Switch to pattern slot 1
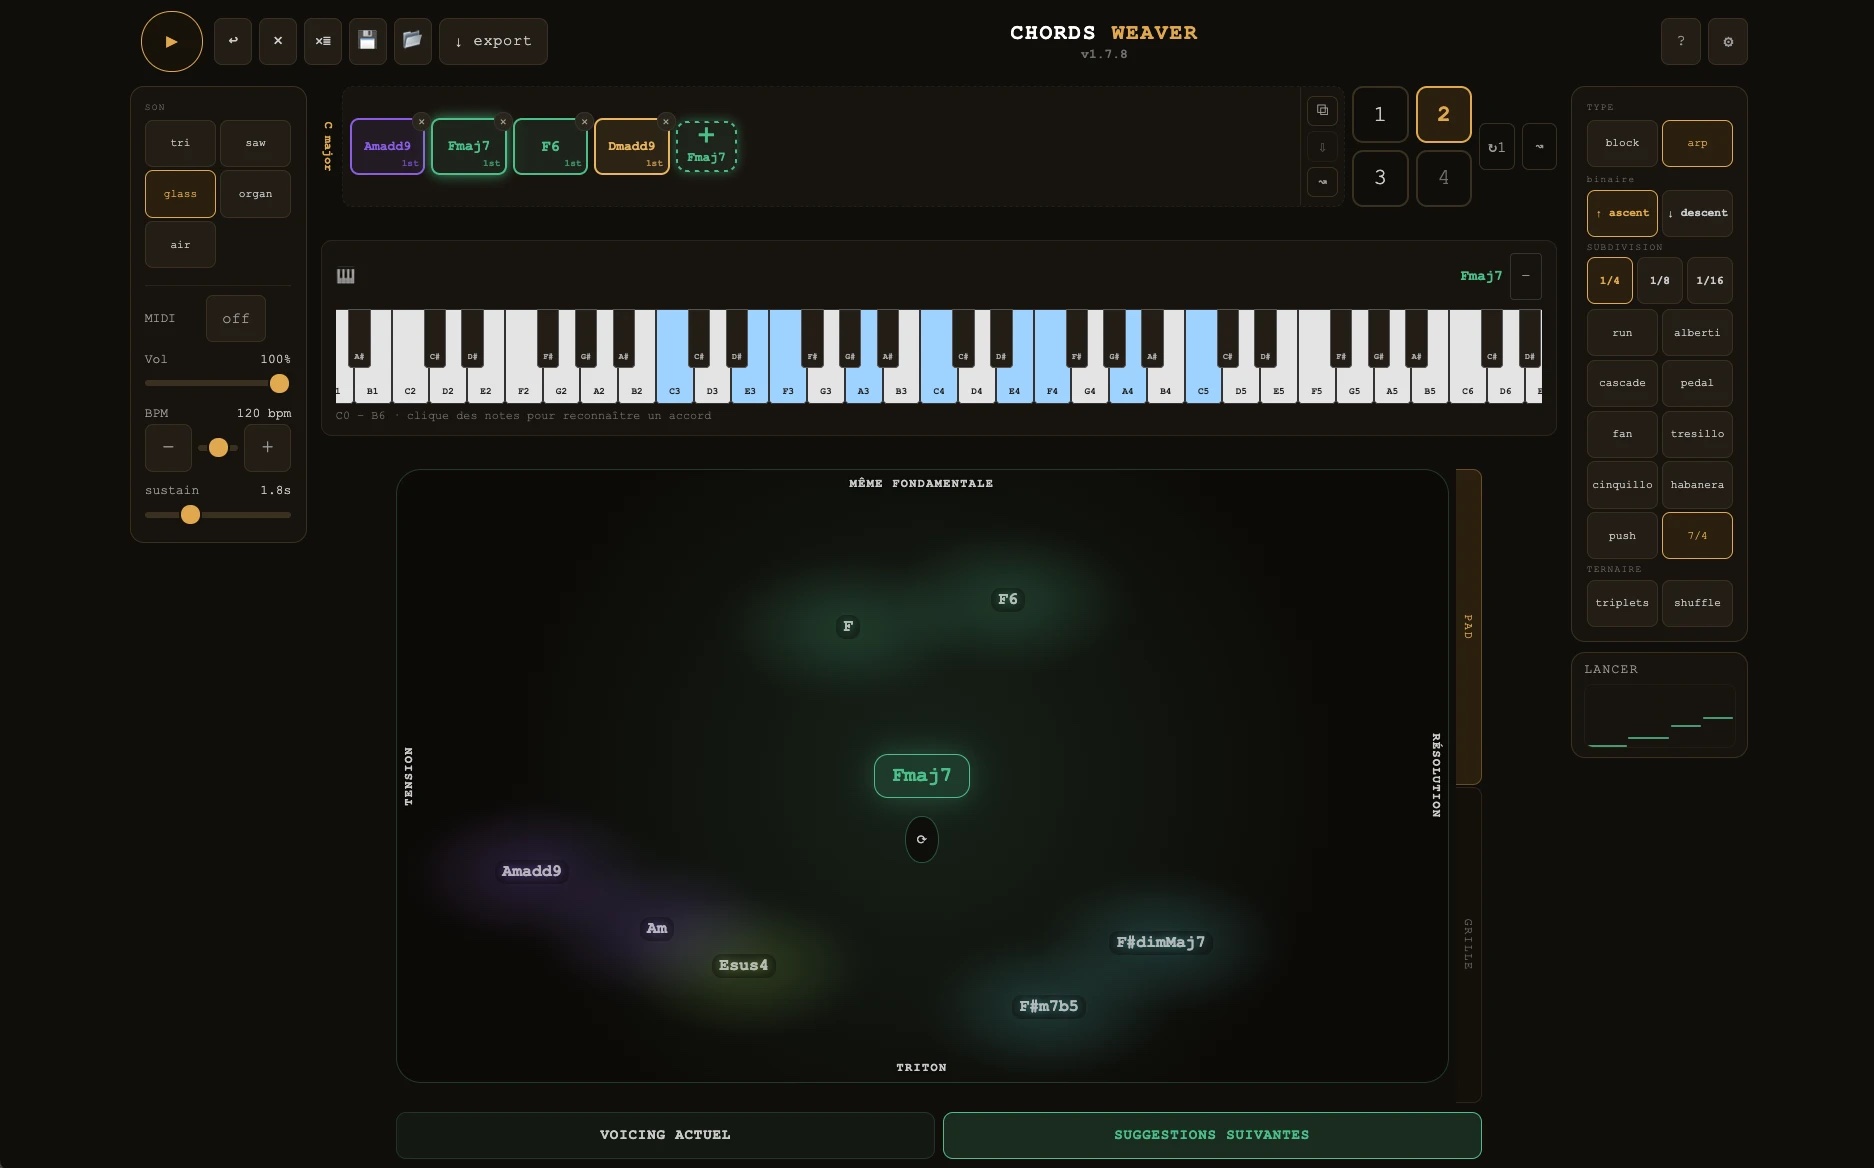The height and width of the screenshot is (1168, 1874). click(1380, 114)
